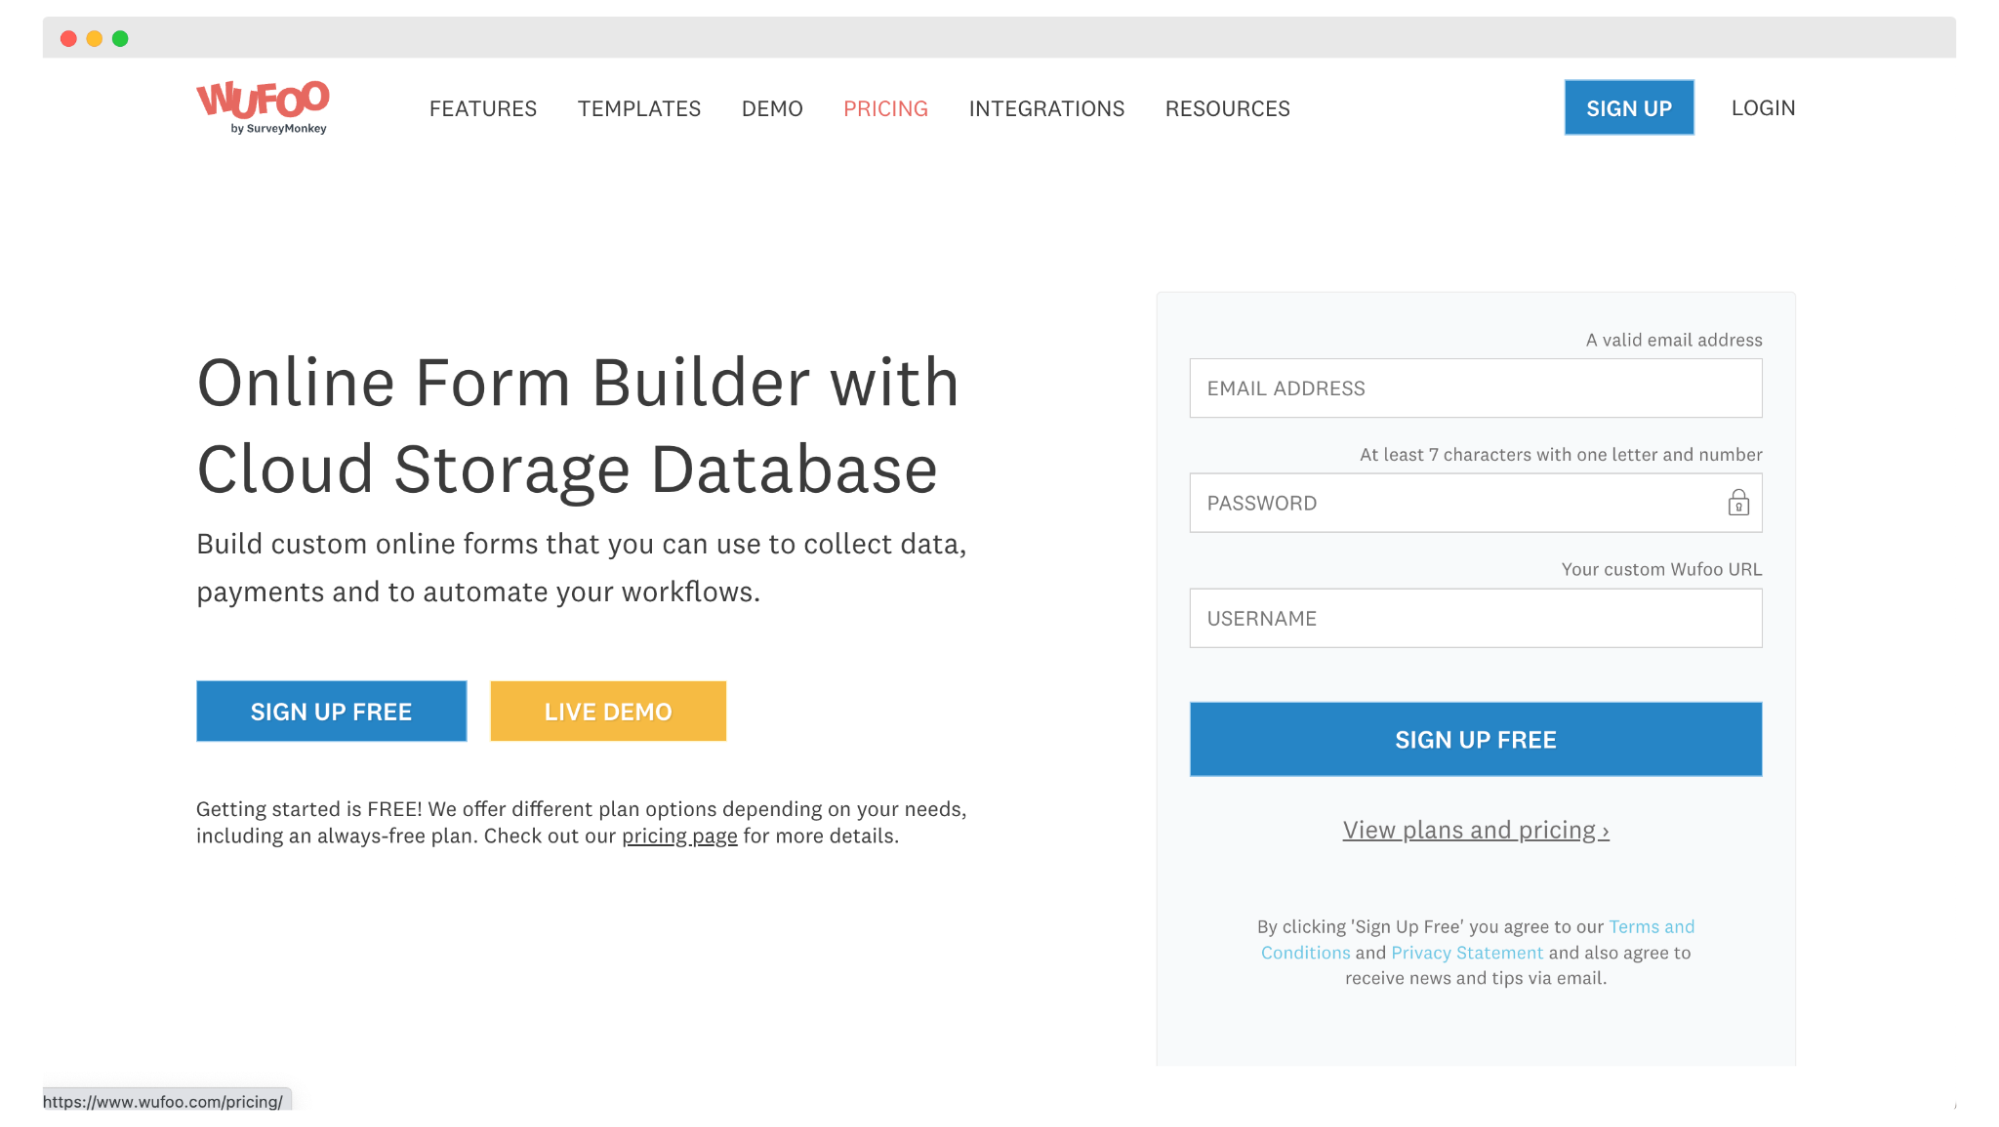Click the Wufoo logo icon

coord(262,107)
